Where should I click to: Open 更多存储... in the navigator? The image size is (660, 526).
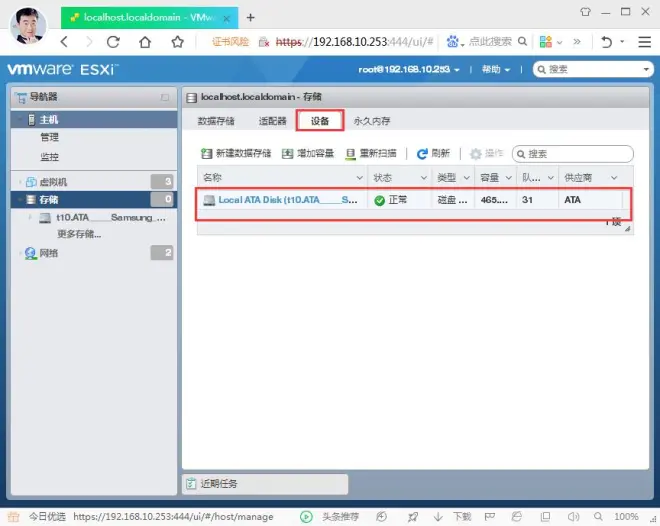(x=79, y=234)
